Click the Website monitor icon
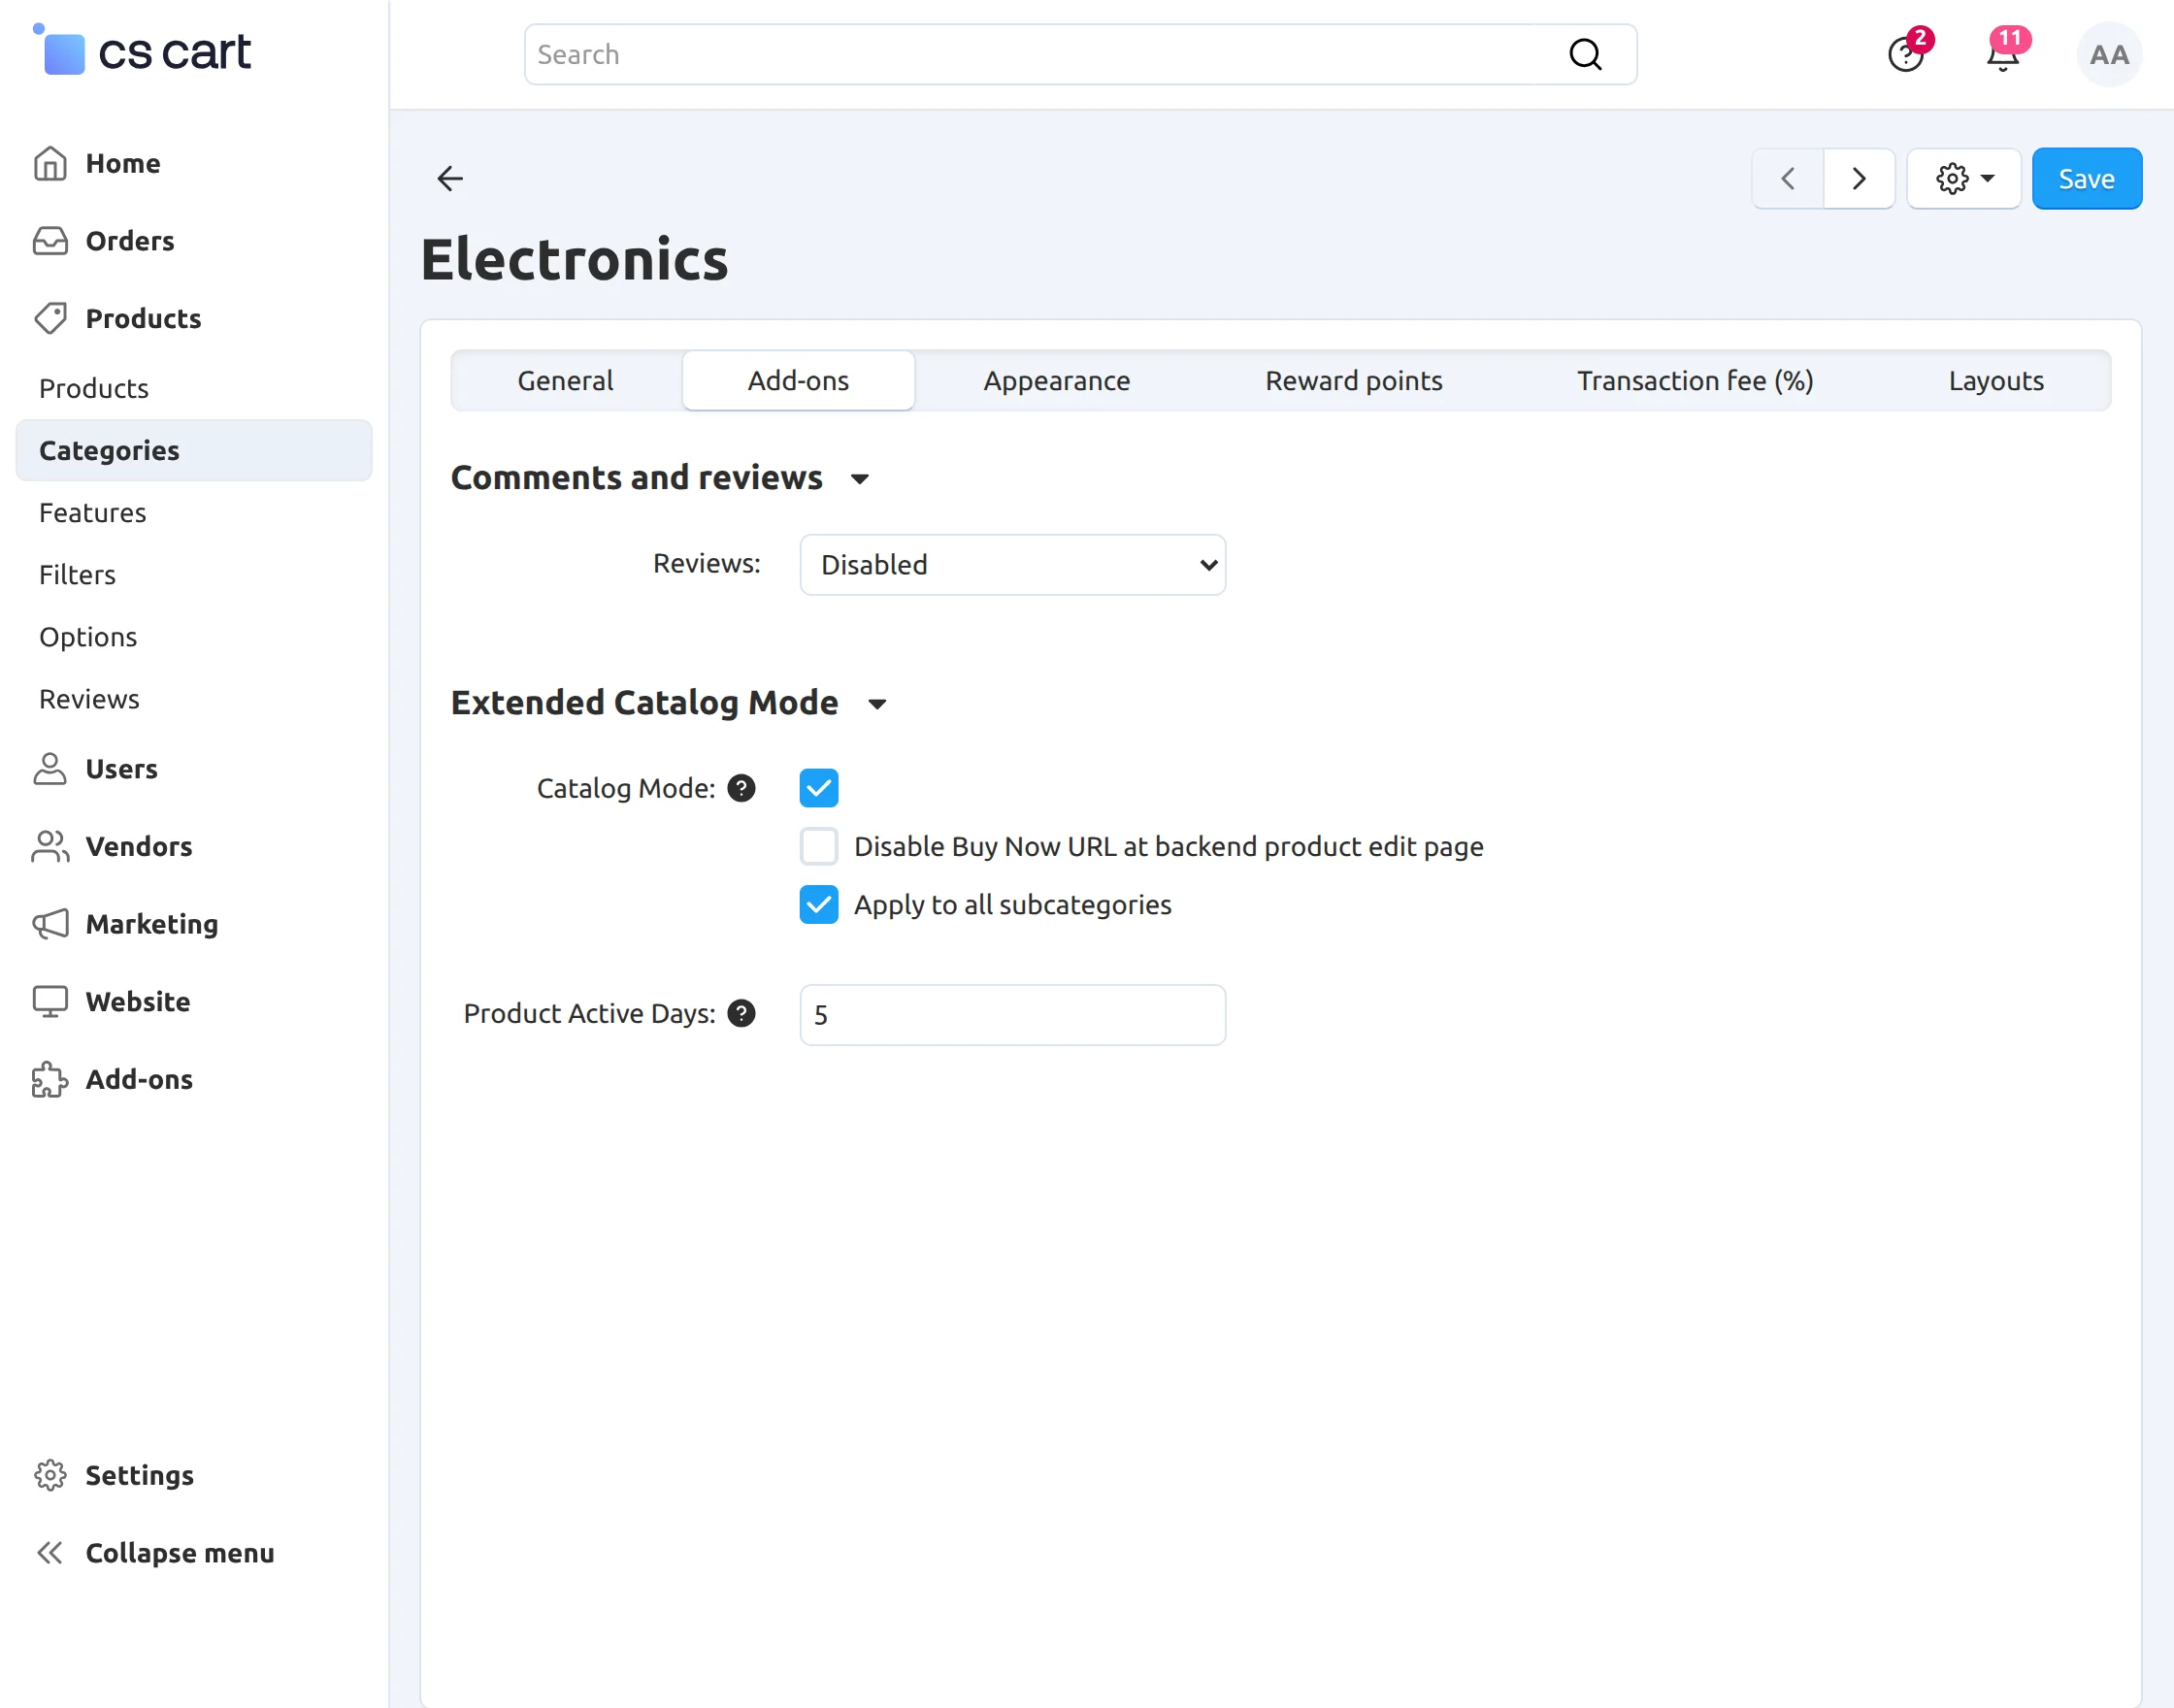This screenshot has width=2174, height=1708. pos(50,1001)
